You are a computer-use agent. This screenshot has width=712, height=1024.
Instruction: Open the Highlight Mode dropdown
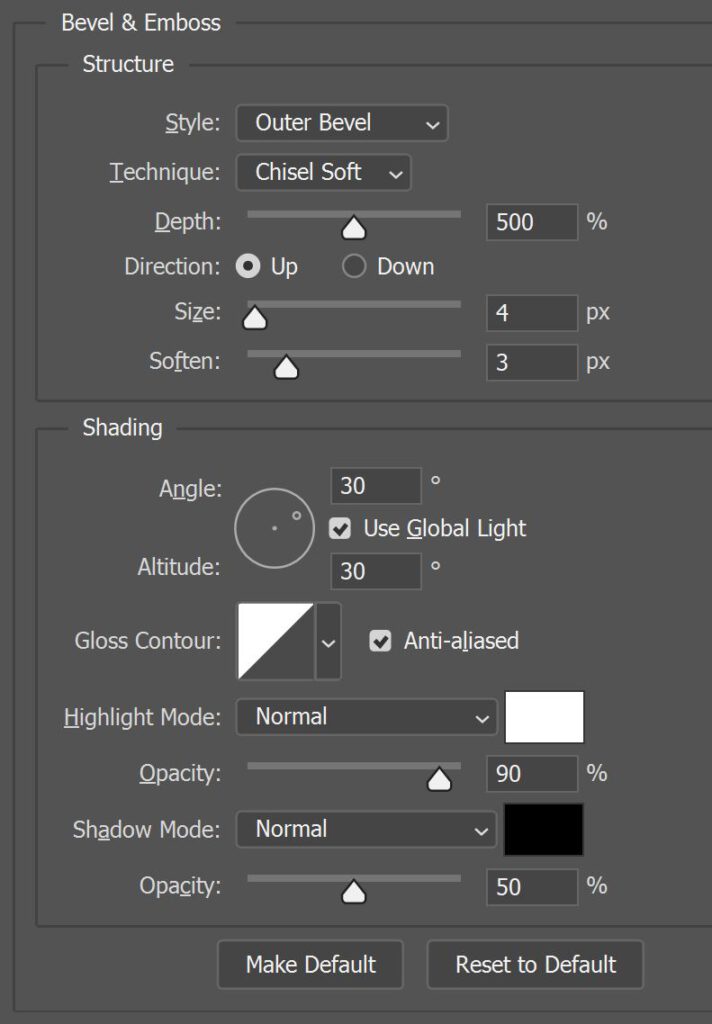click(x=366, y=717)
